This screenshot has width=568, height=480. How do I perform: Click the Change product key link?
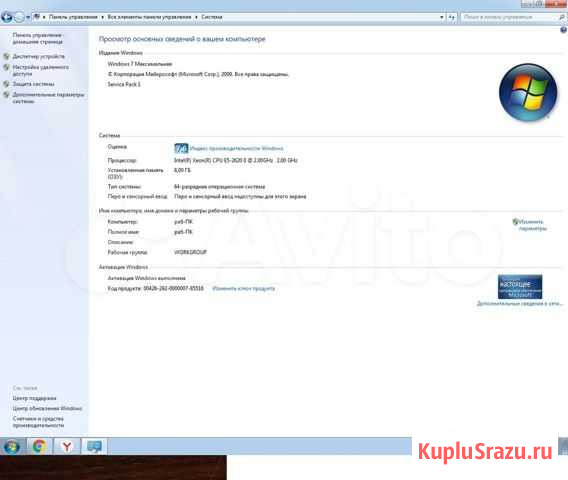click(x=243, y=289)
